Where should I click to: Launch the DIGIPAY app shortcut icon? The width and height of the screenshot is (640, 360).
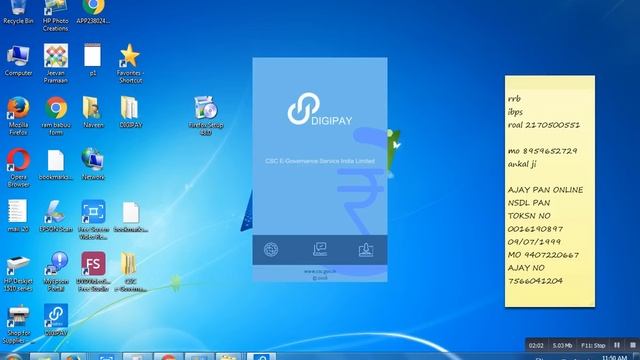(x=56, y=320)
